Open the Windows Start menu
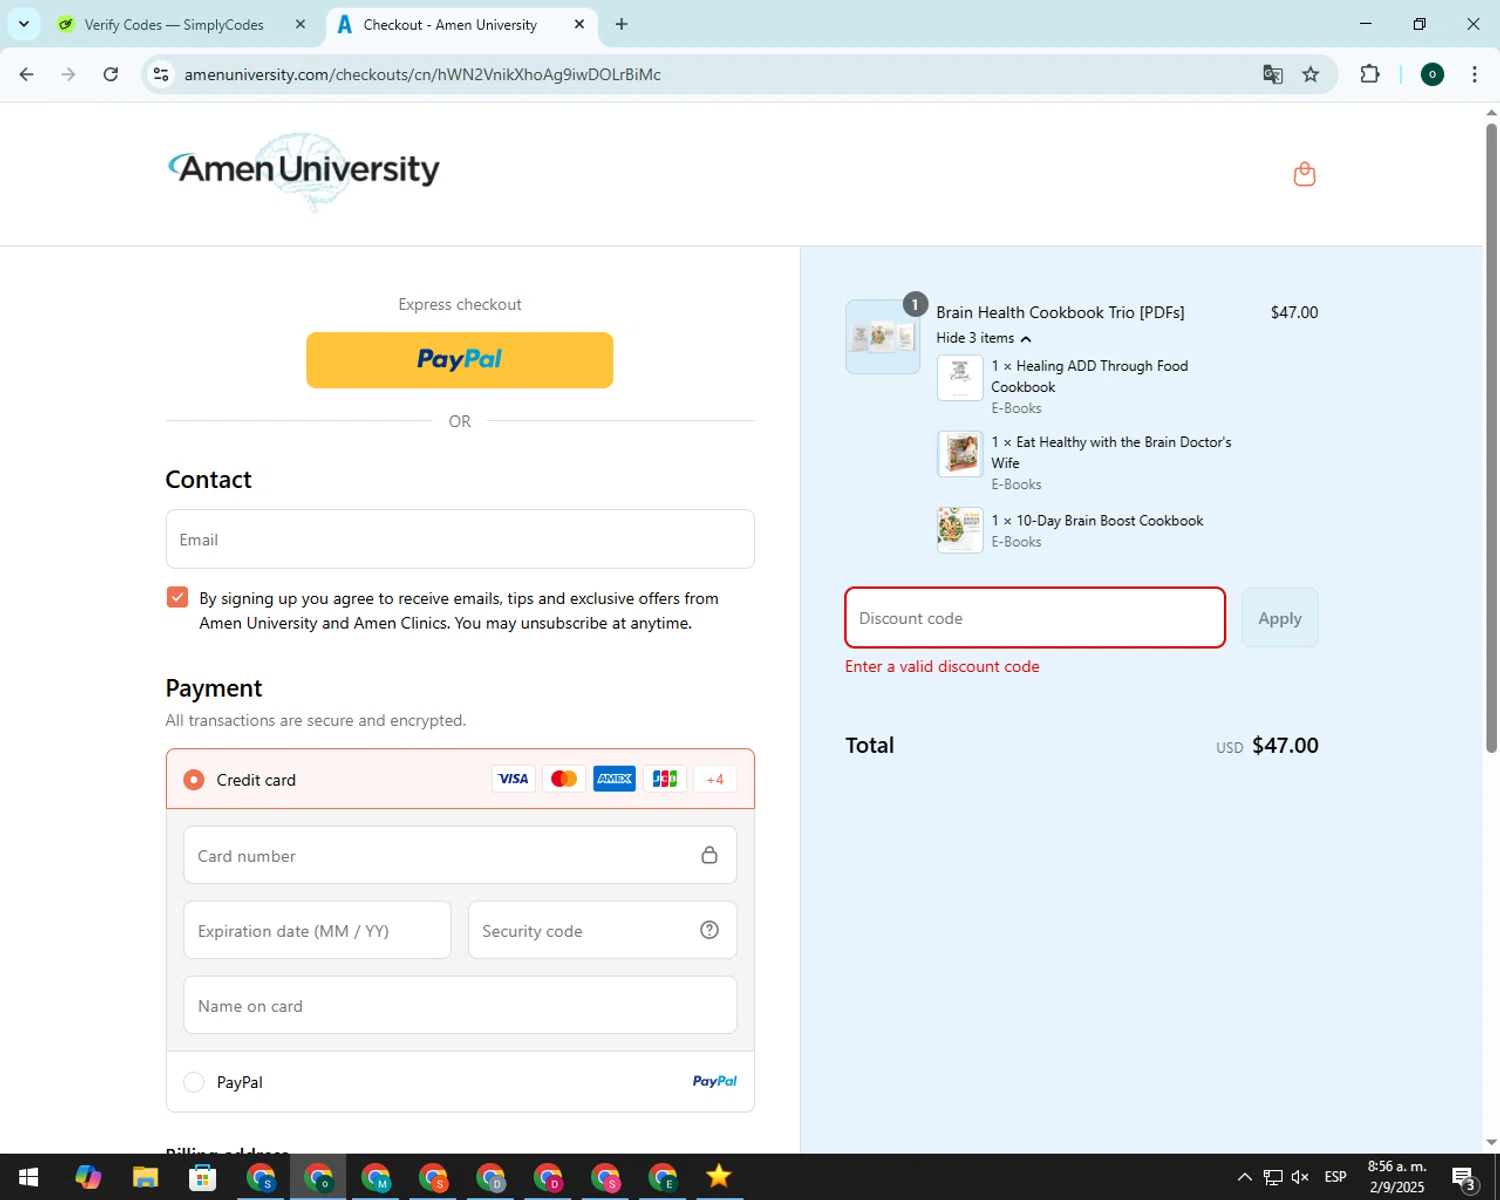 [x=28, y=1177]
